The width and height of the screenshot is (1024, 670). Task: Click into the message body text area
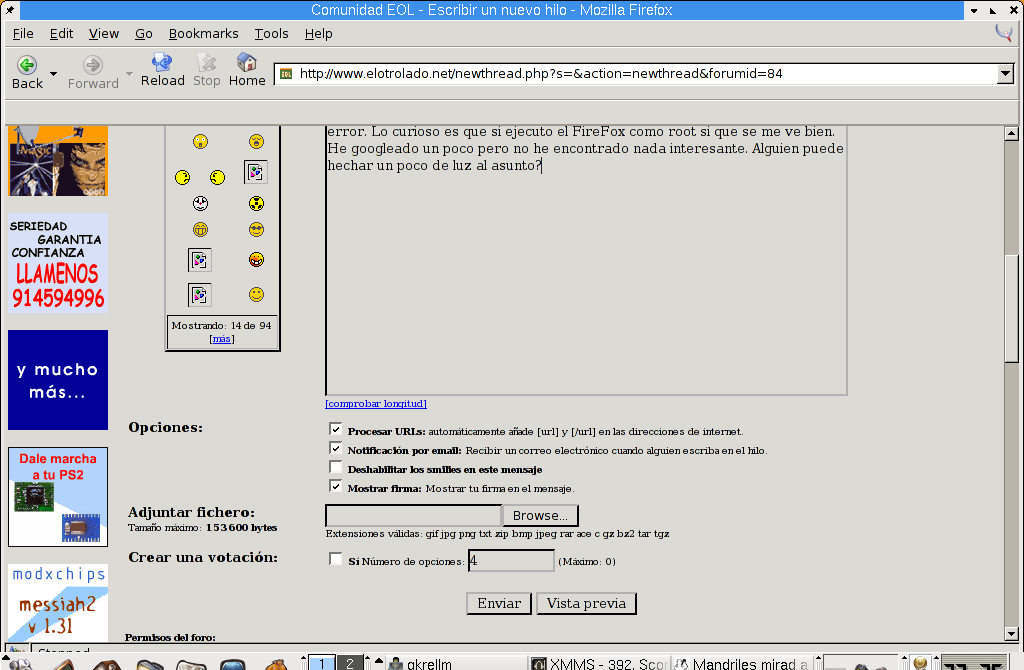[586, 260]
